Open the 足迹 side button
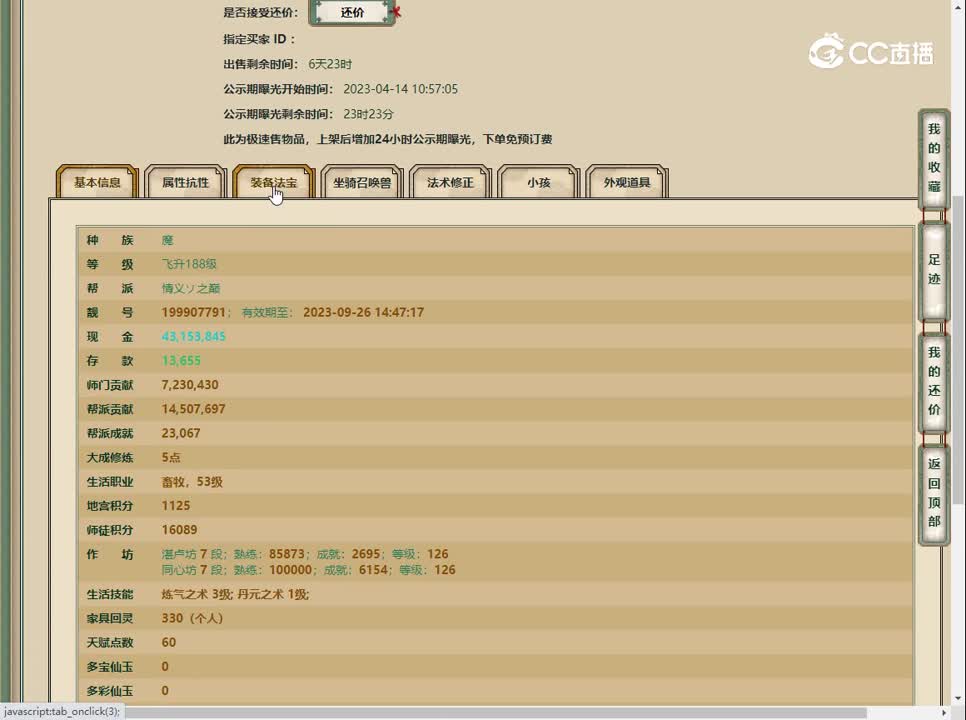This screenshot has width=966, height=720. [933, 270]
